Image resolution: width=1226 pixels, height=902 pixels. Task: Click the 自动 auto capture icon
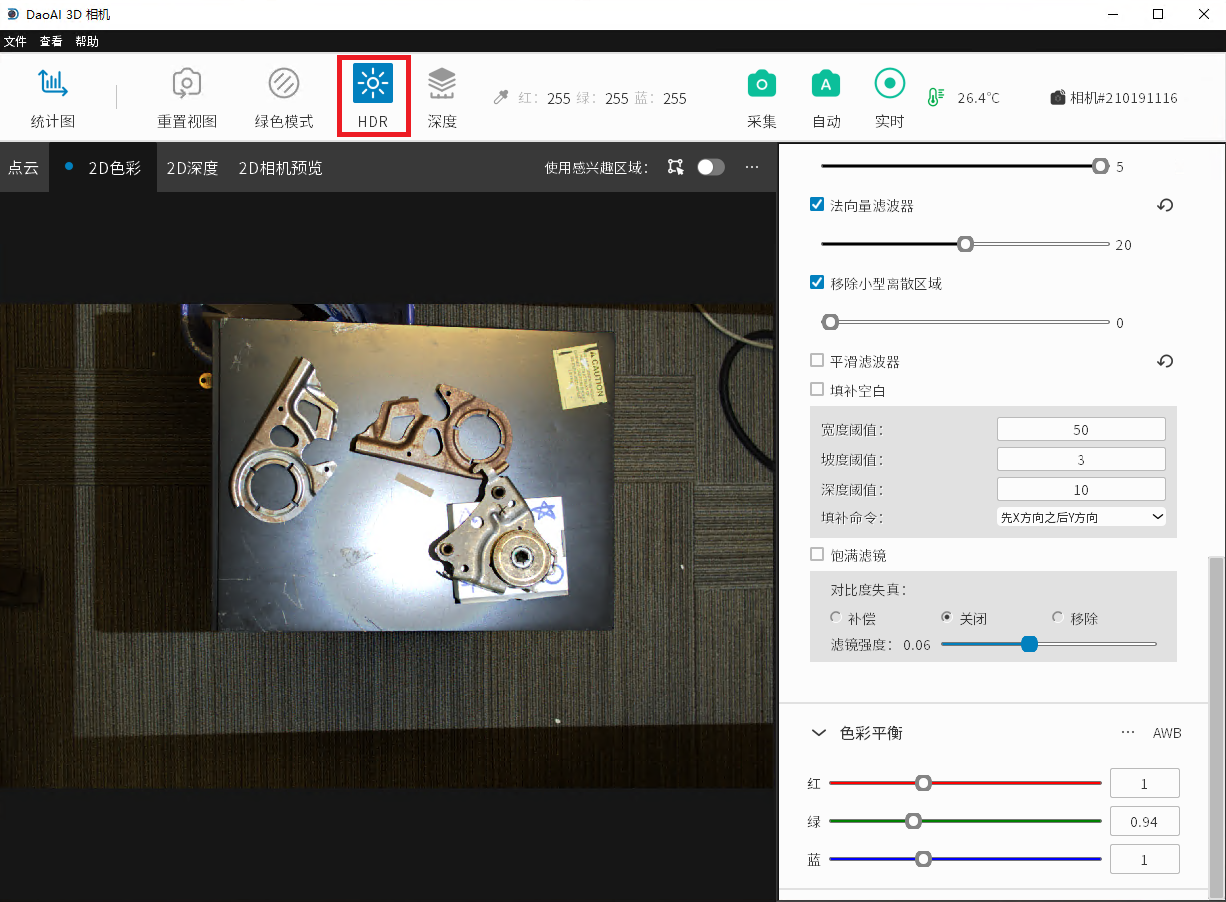point(826,84)
